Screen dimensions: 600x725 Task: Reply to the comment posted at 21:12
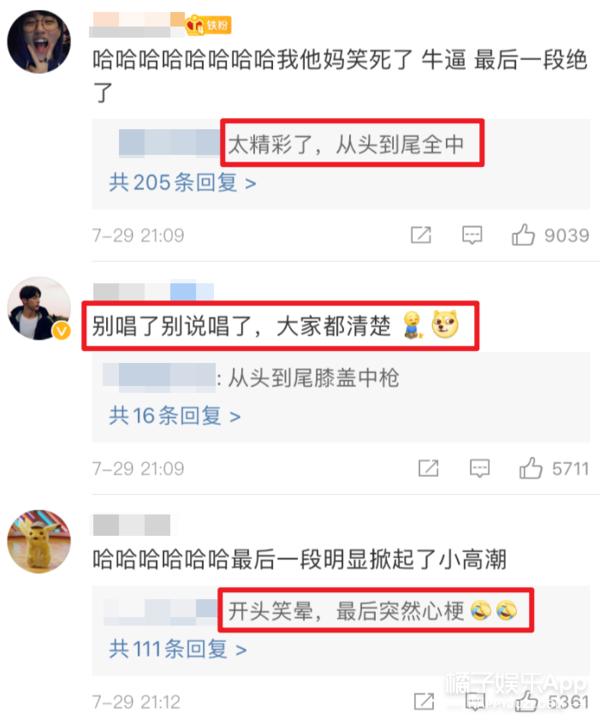[x=475, y=701]
